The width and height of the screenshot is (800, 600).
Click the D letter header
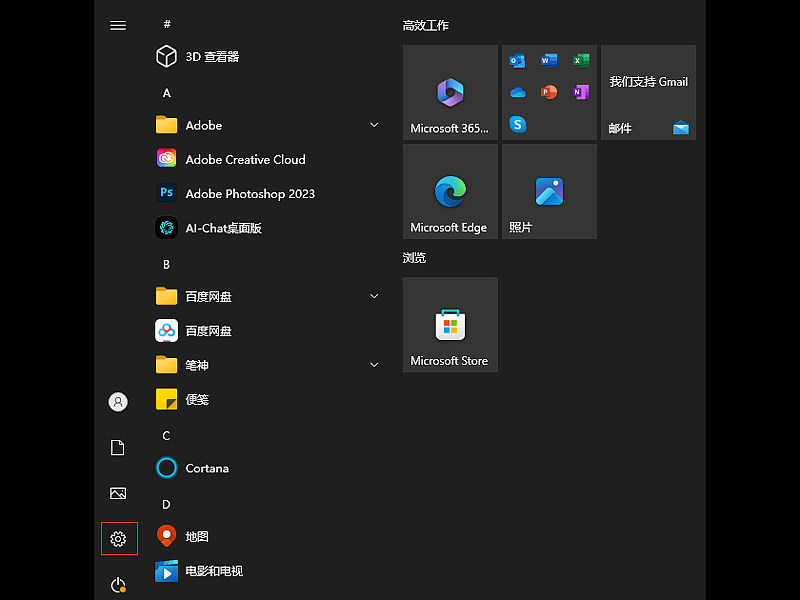tap(166, 504)
